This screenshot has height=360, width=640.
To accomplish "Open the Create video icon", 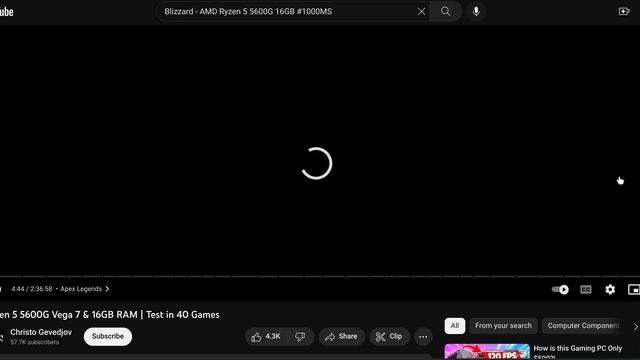I will [624, 11].
